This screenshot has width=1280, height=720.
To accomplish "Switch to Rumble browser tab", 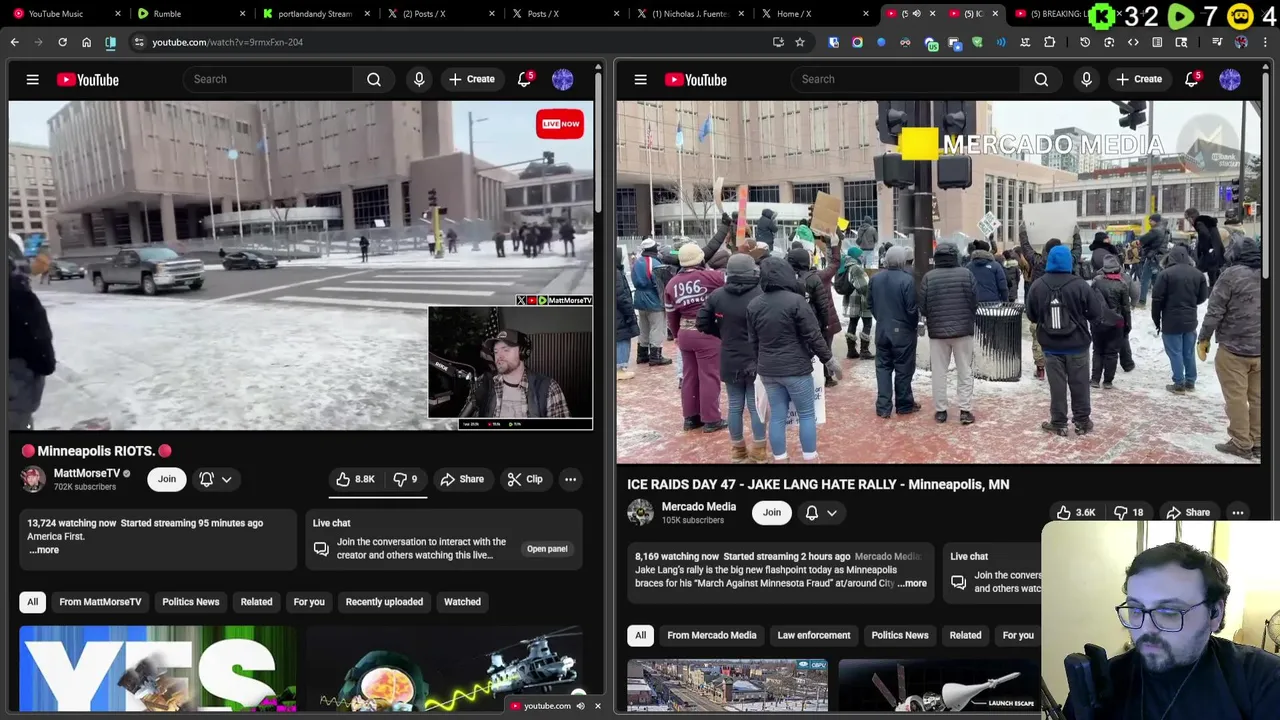I will point(190,14).
